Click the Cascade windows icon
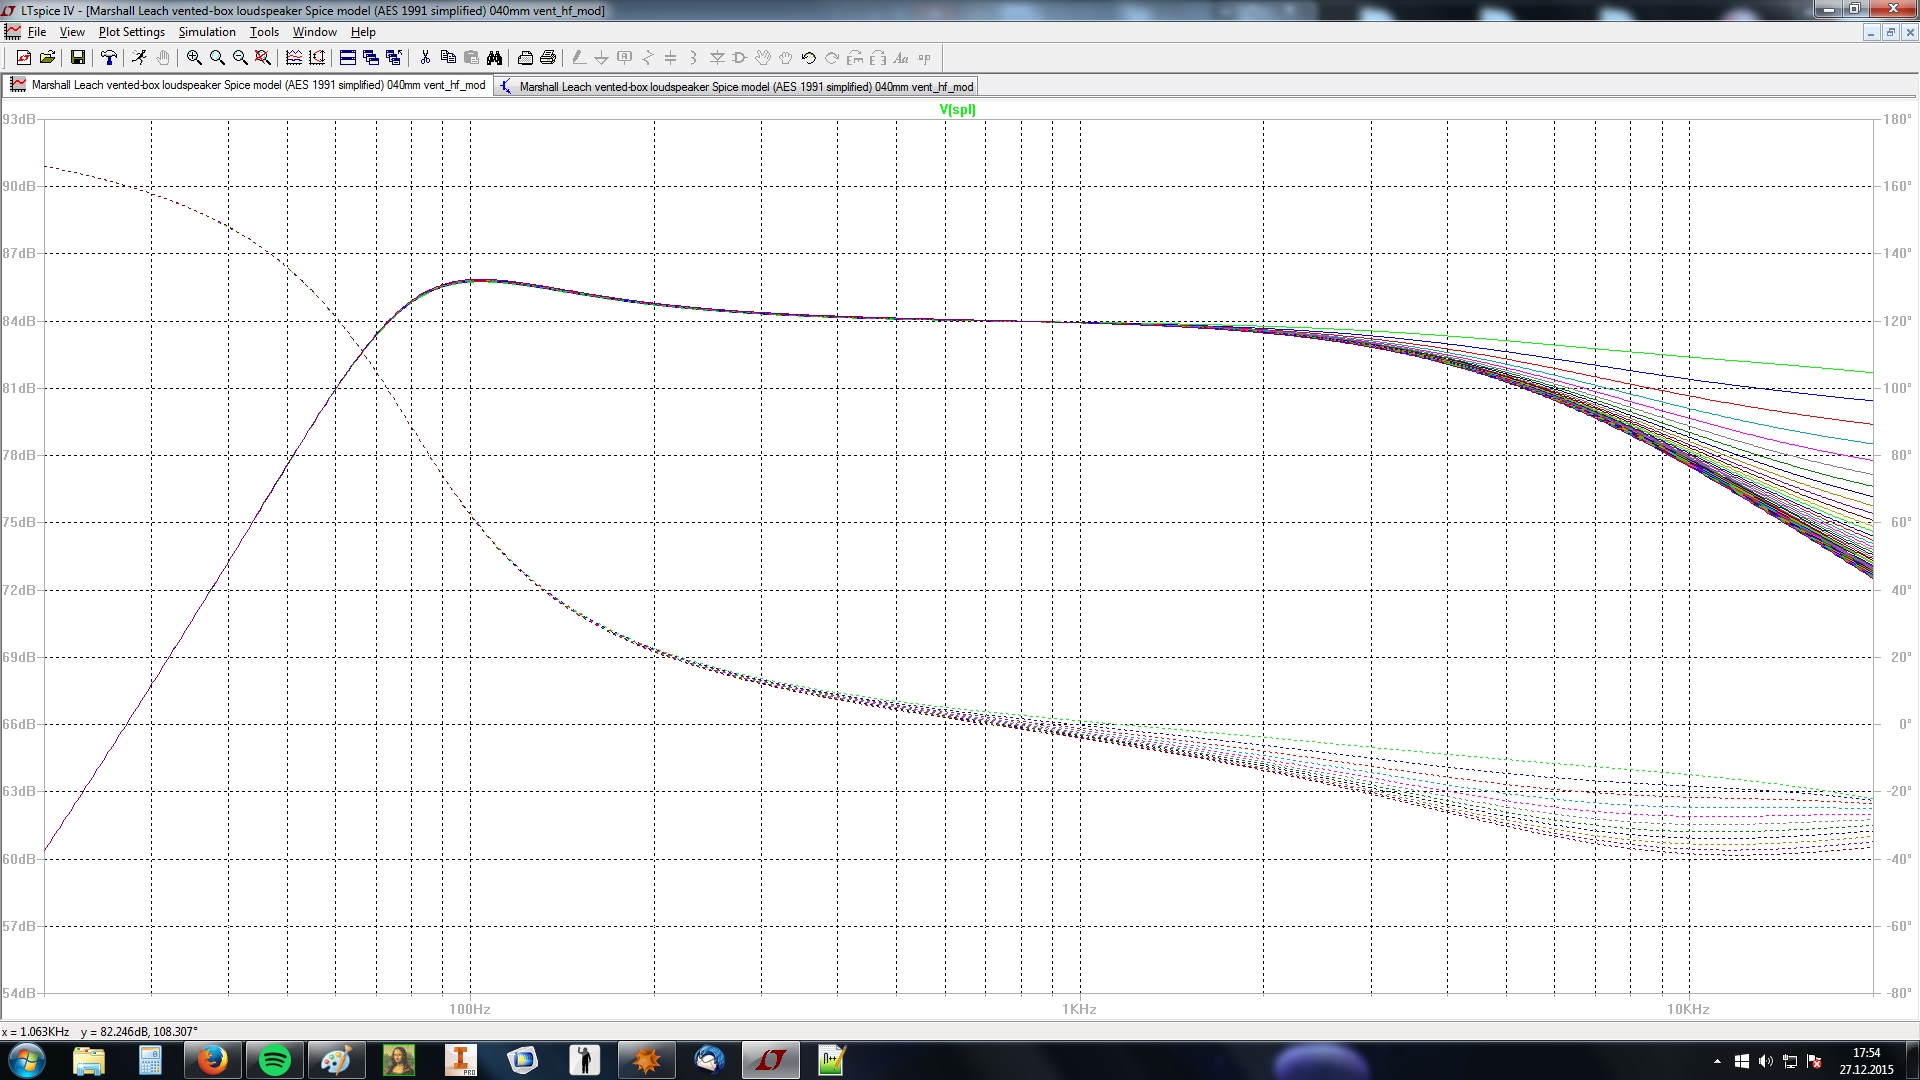This screenshot has width=1920, height=1080. point(370,58)
